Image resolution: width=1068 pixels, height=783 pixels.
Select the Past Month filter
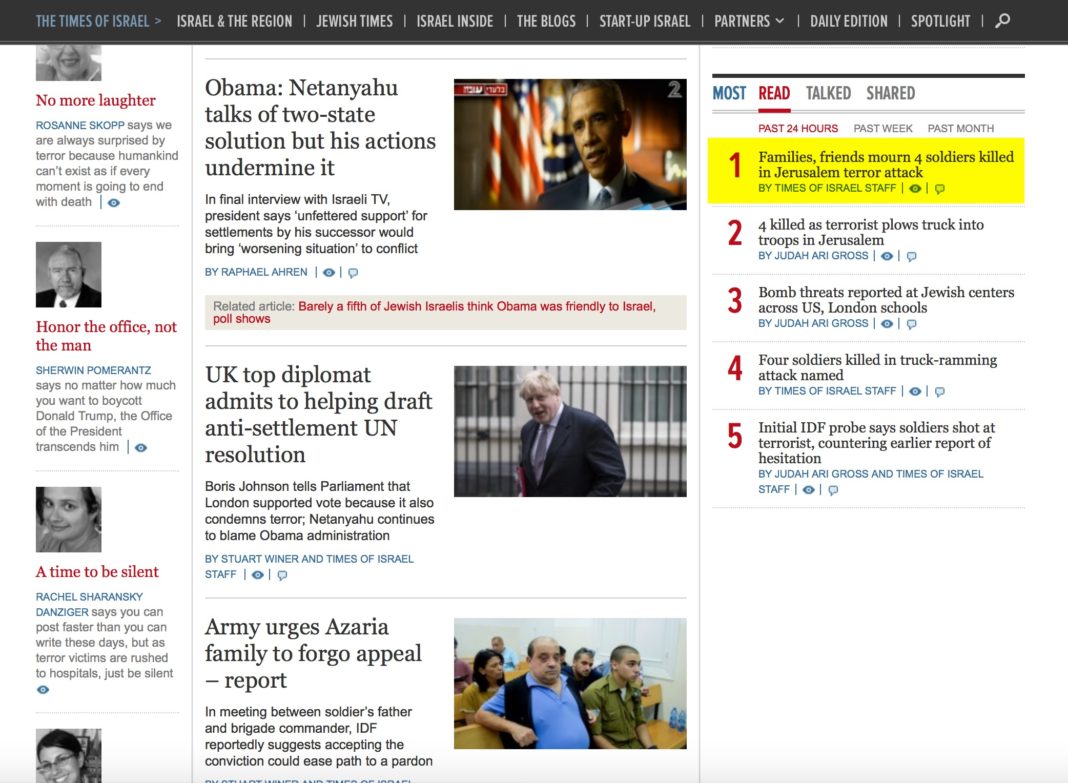[x=960, y=129]
